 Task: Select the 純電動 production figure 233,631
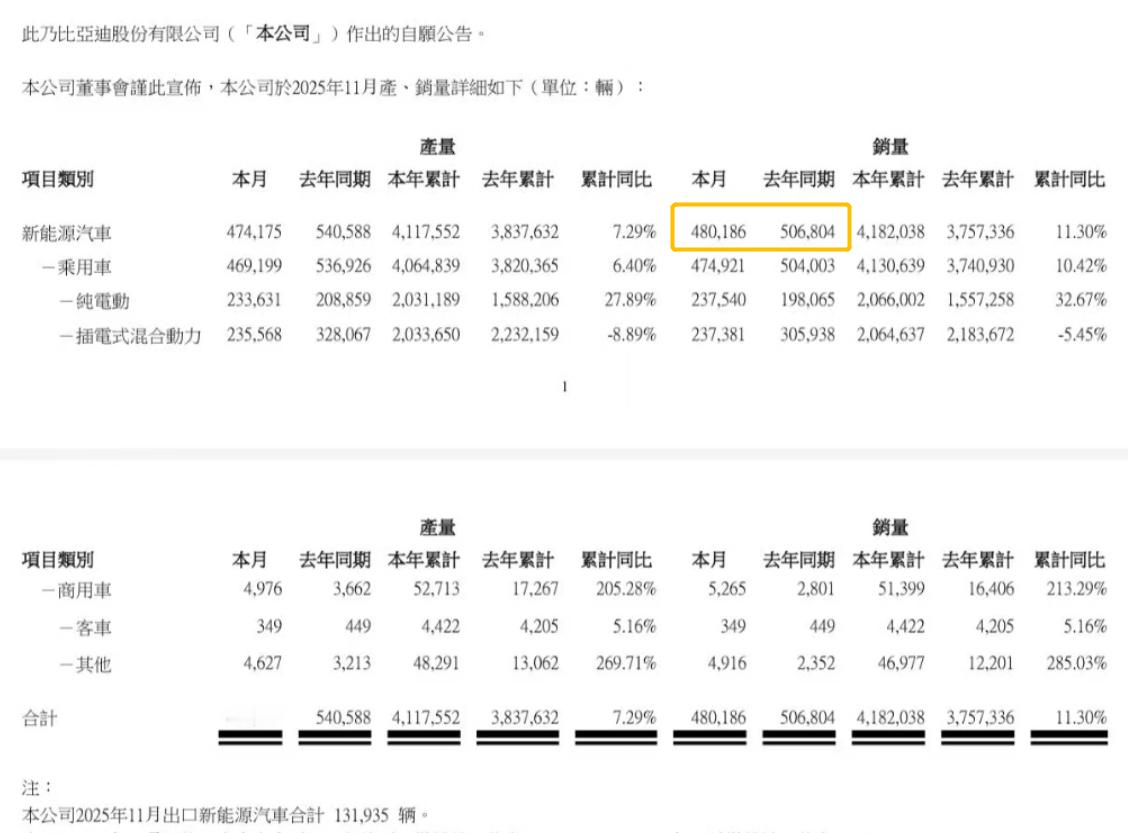click(x=254, y=300)
